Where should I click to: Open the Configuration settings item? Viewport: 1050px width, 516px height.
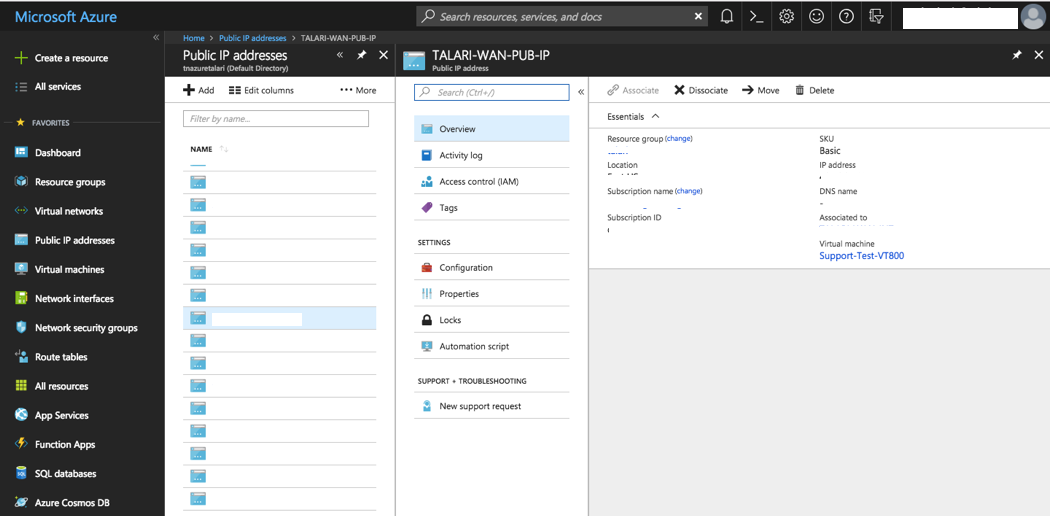465,268
